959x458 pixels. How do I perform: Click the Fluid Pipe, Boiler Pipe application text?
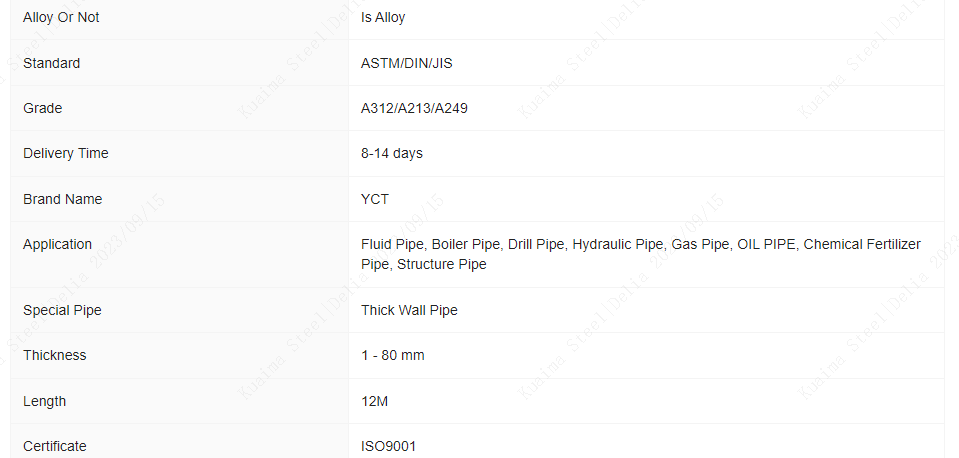pyautogui.click(x=432, y=245)
